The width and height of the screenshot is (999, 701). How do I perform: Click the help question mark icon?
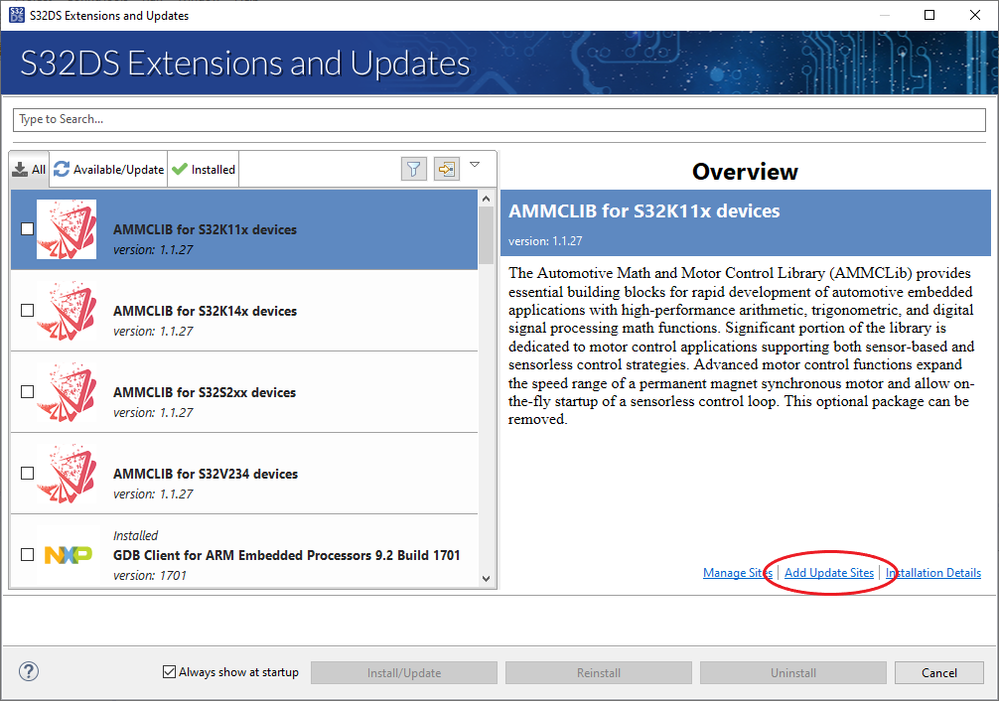pyautogui.click(x=29, y=671)
